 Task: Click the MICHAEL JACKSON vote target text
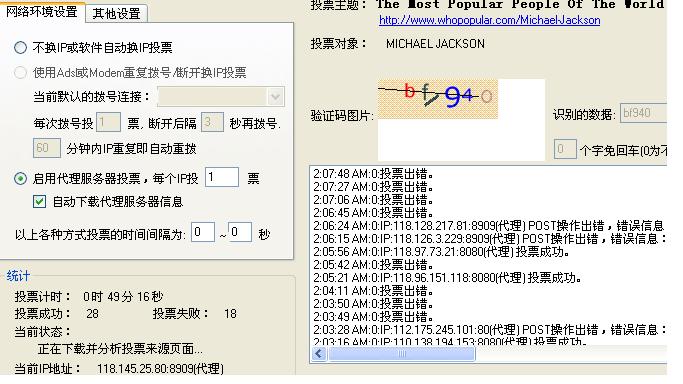435,44
